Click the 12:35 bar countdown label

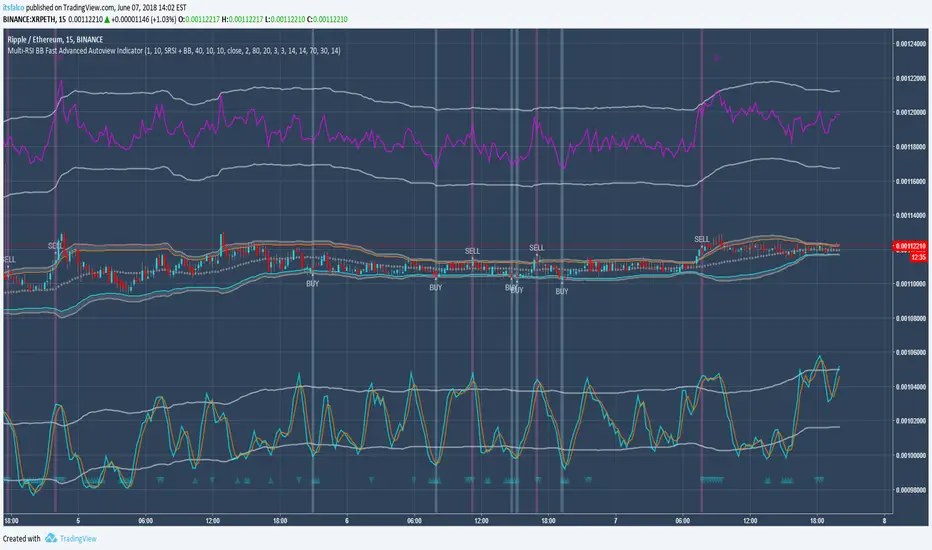[918, 257]
